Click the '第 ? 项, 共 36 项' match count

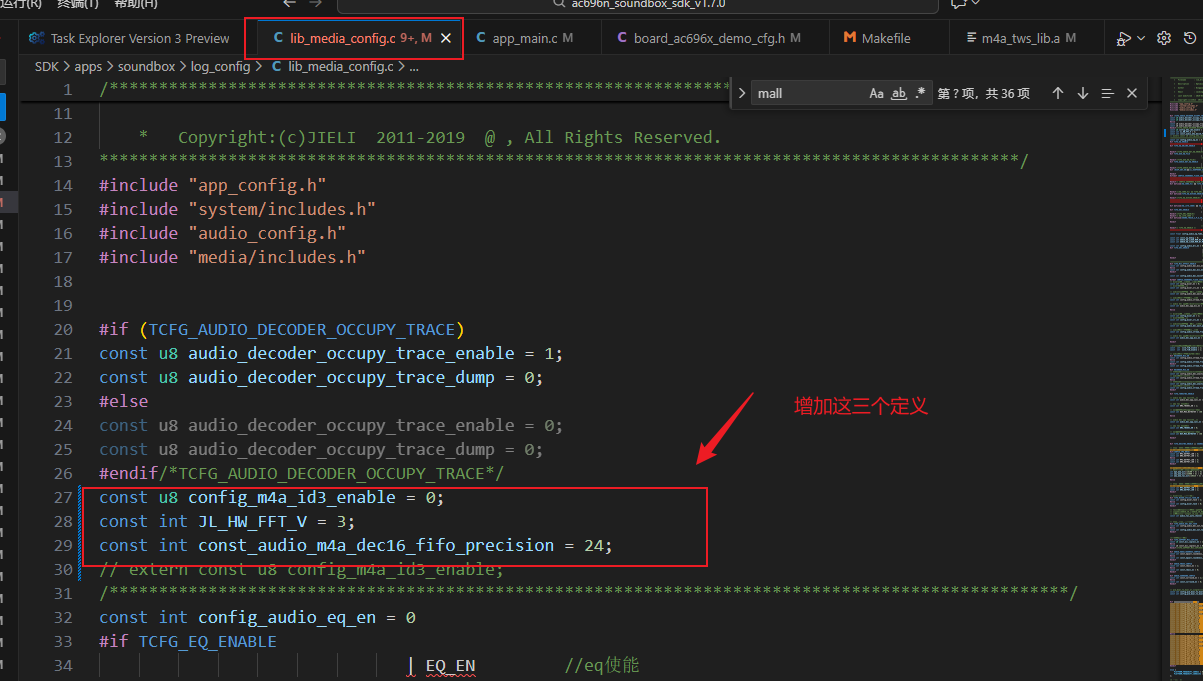click(983, 93)
